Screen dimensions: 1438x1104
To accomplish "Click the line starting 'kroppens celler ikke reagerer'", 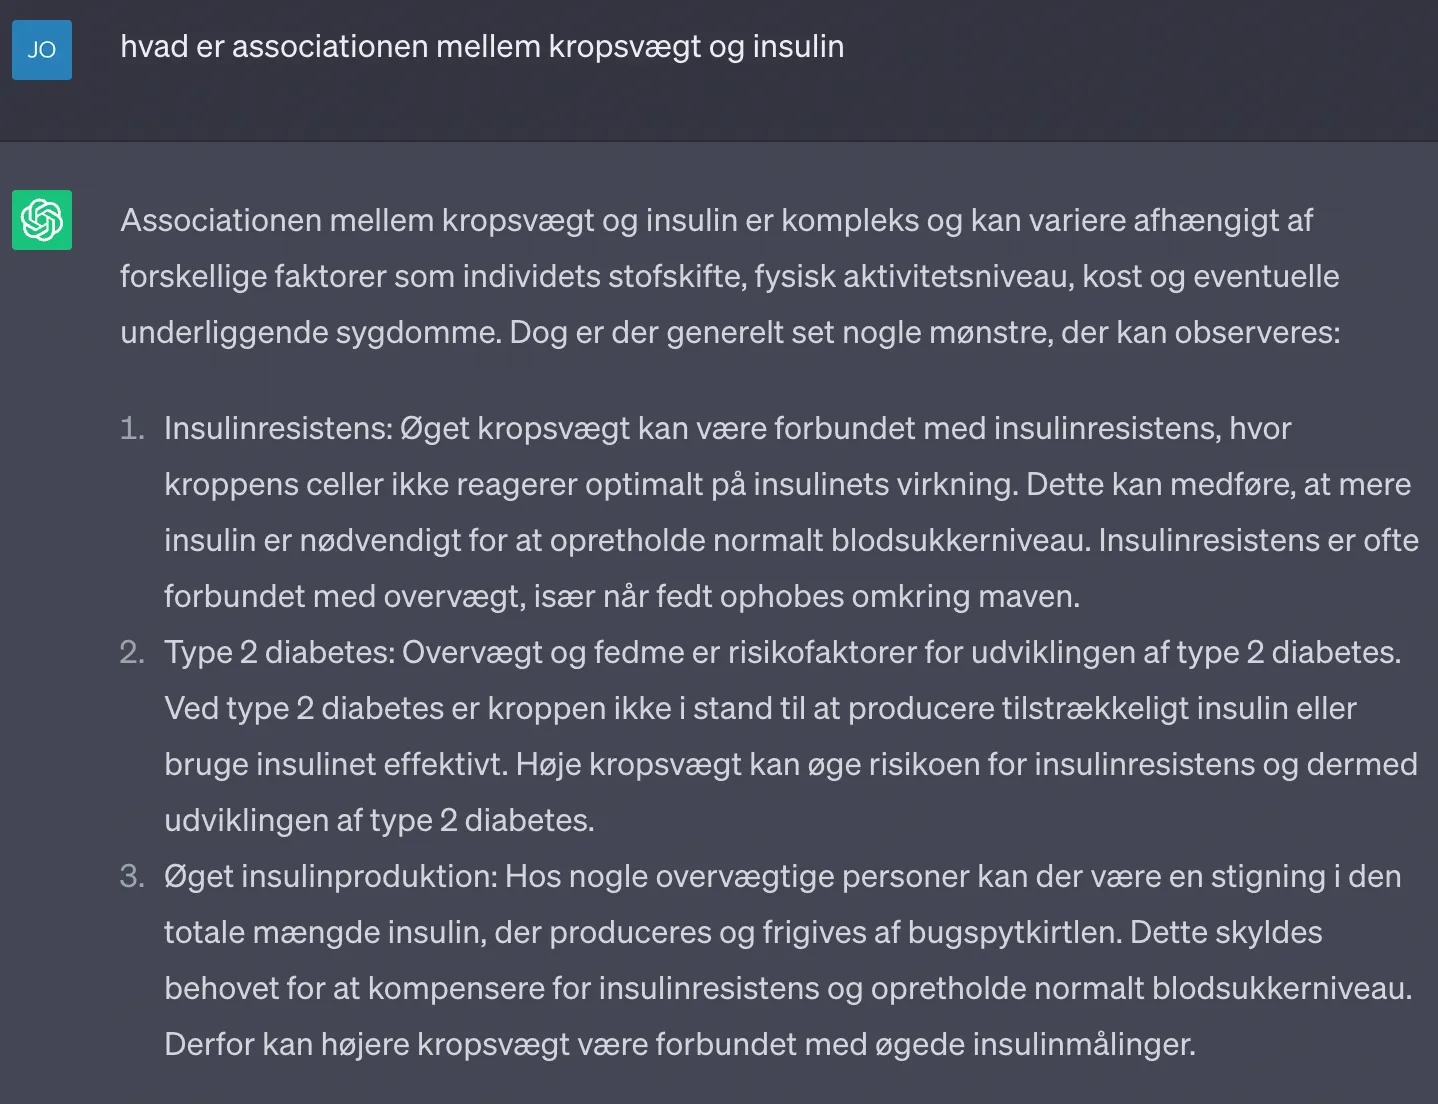I will [787, 484].
